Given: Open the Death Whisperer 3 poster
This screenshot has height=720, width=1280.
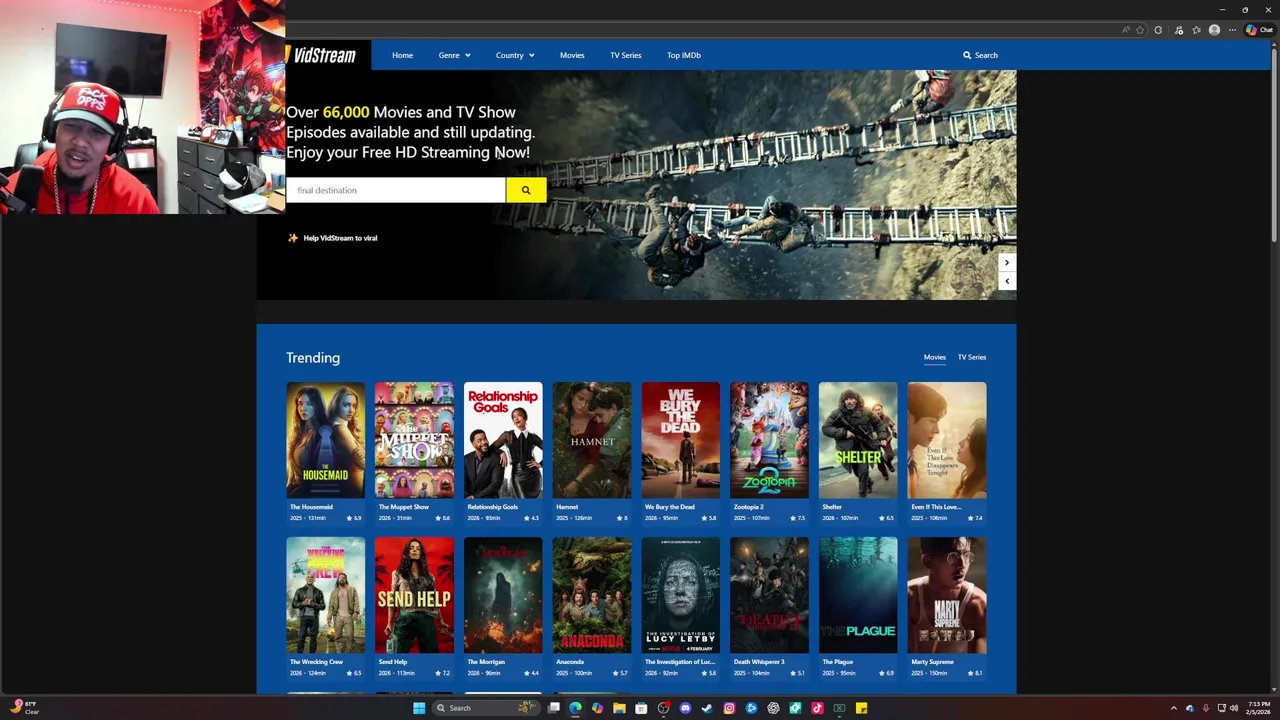Looking at the screenshot, I should 769,595.
